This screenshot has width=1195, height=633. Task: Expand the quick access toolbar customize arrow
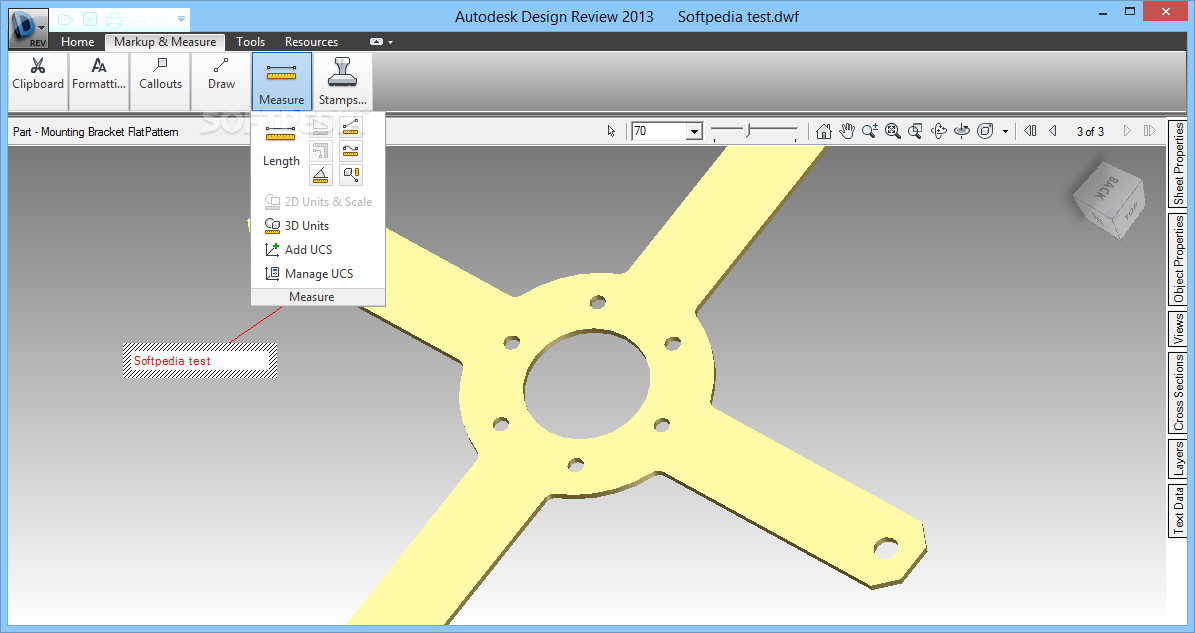181,19
